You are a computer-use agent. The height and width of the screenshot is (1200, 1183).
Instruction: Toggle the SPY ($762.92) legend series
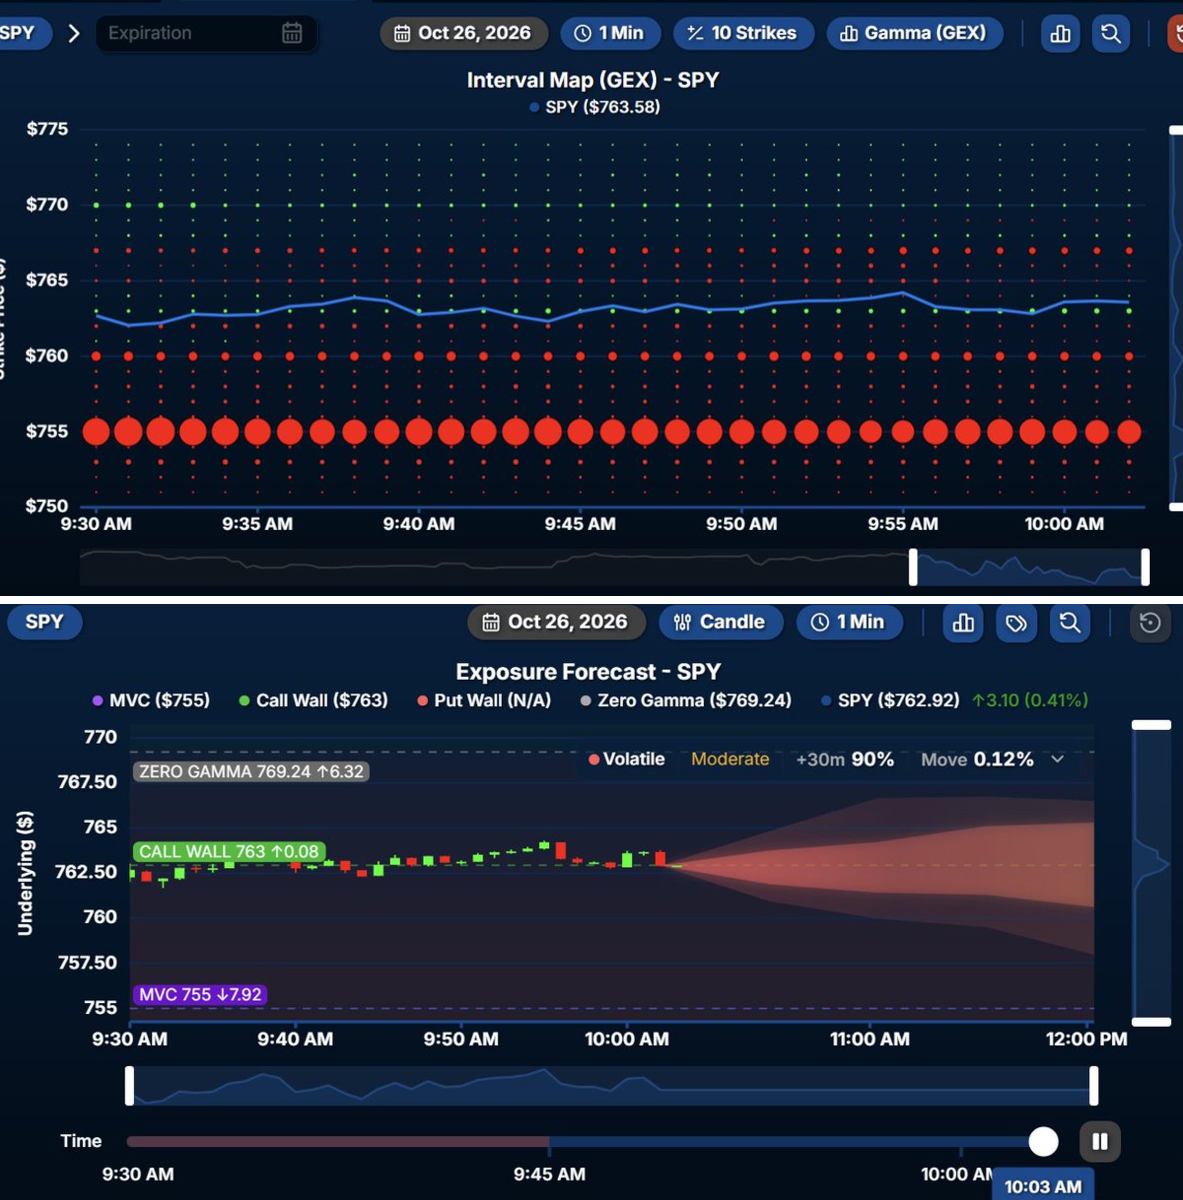click(890, 700)
